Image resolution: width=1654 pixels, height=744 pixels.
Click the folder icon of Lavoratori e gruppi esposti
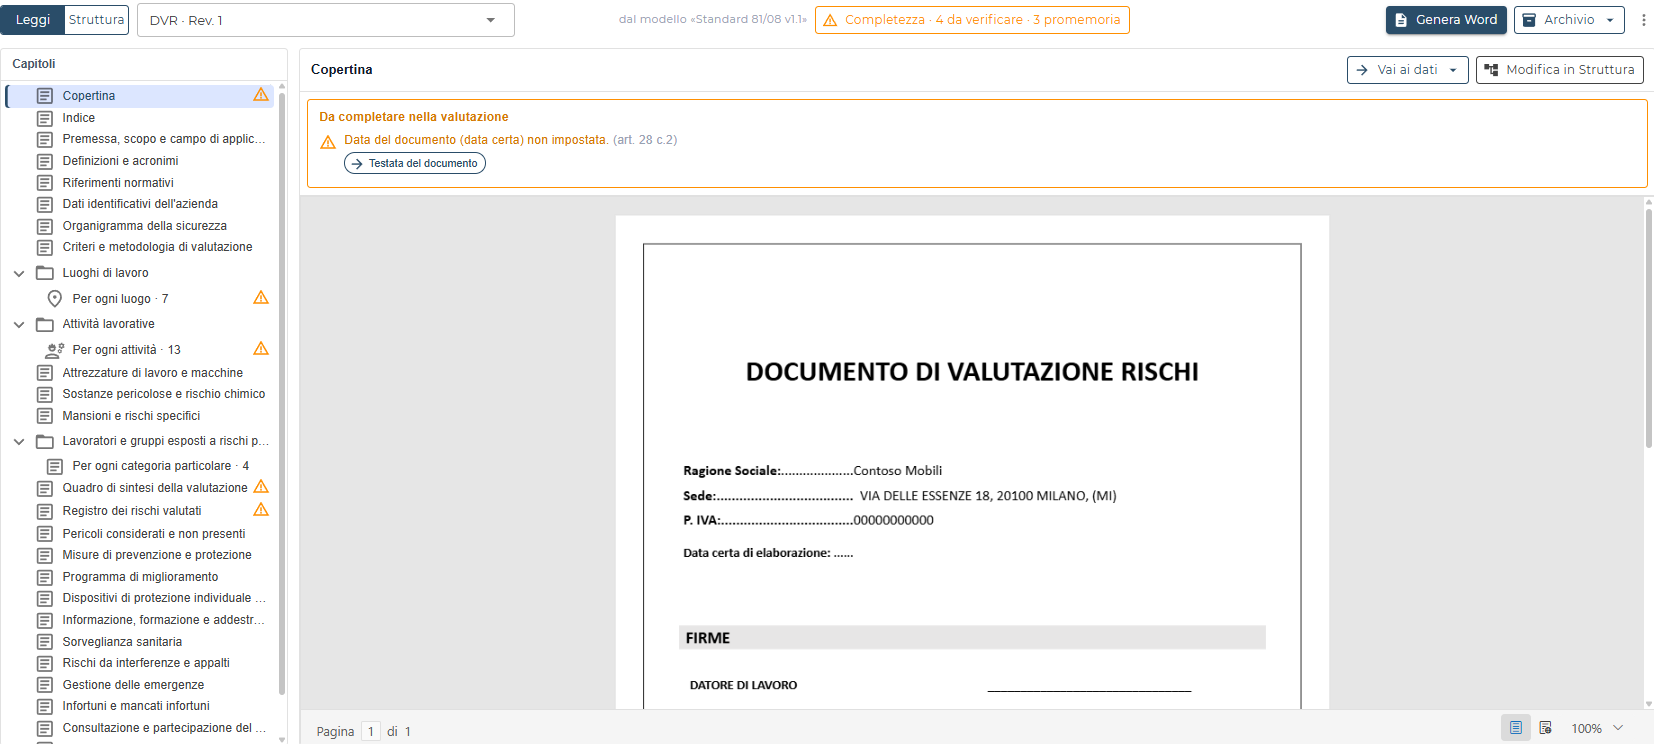click(45, 441)
